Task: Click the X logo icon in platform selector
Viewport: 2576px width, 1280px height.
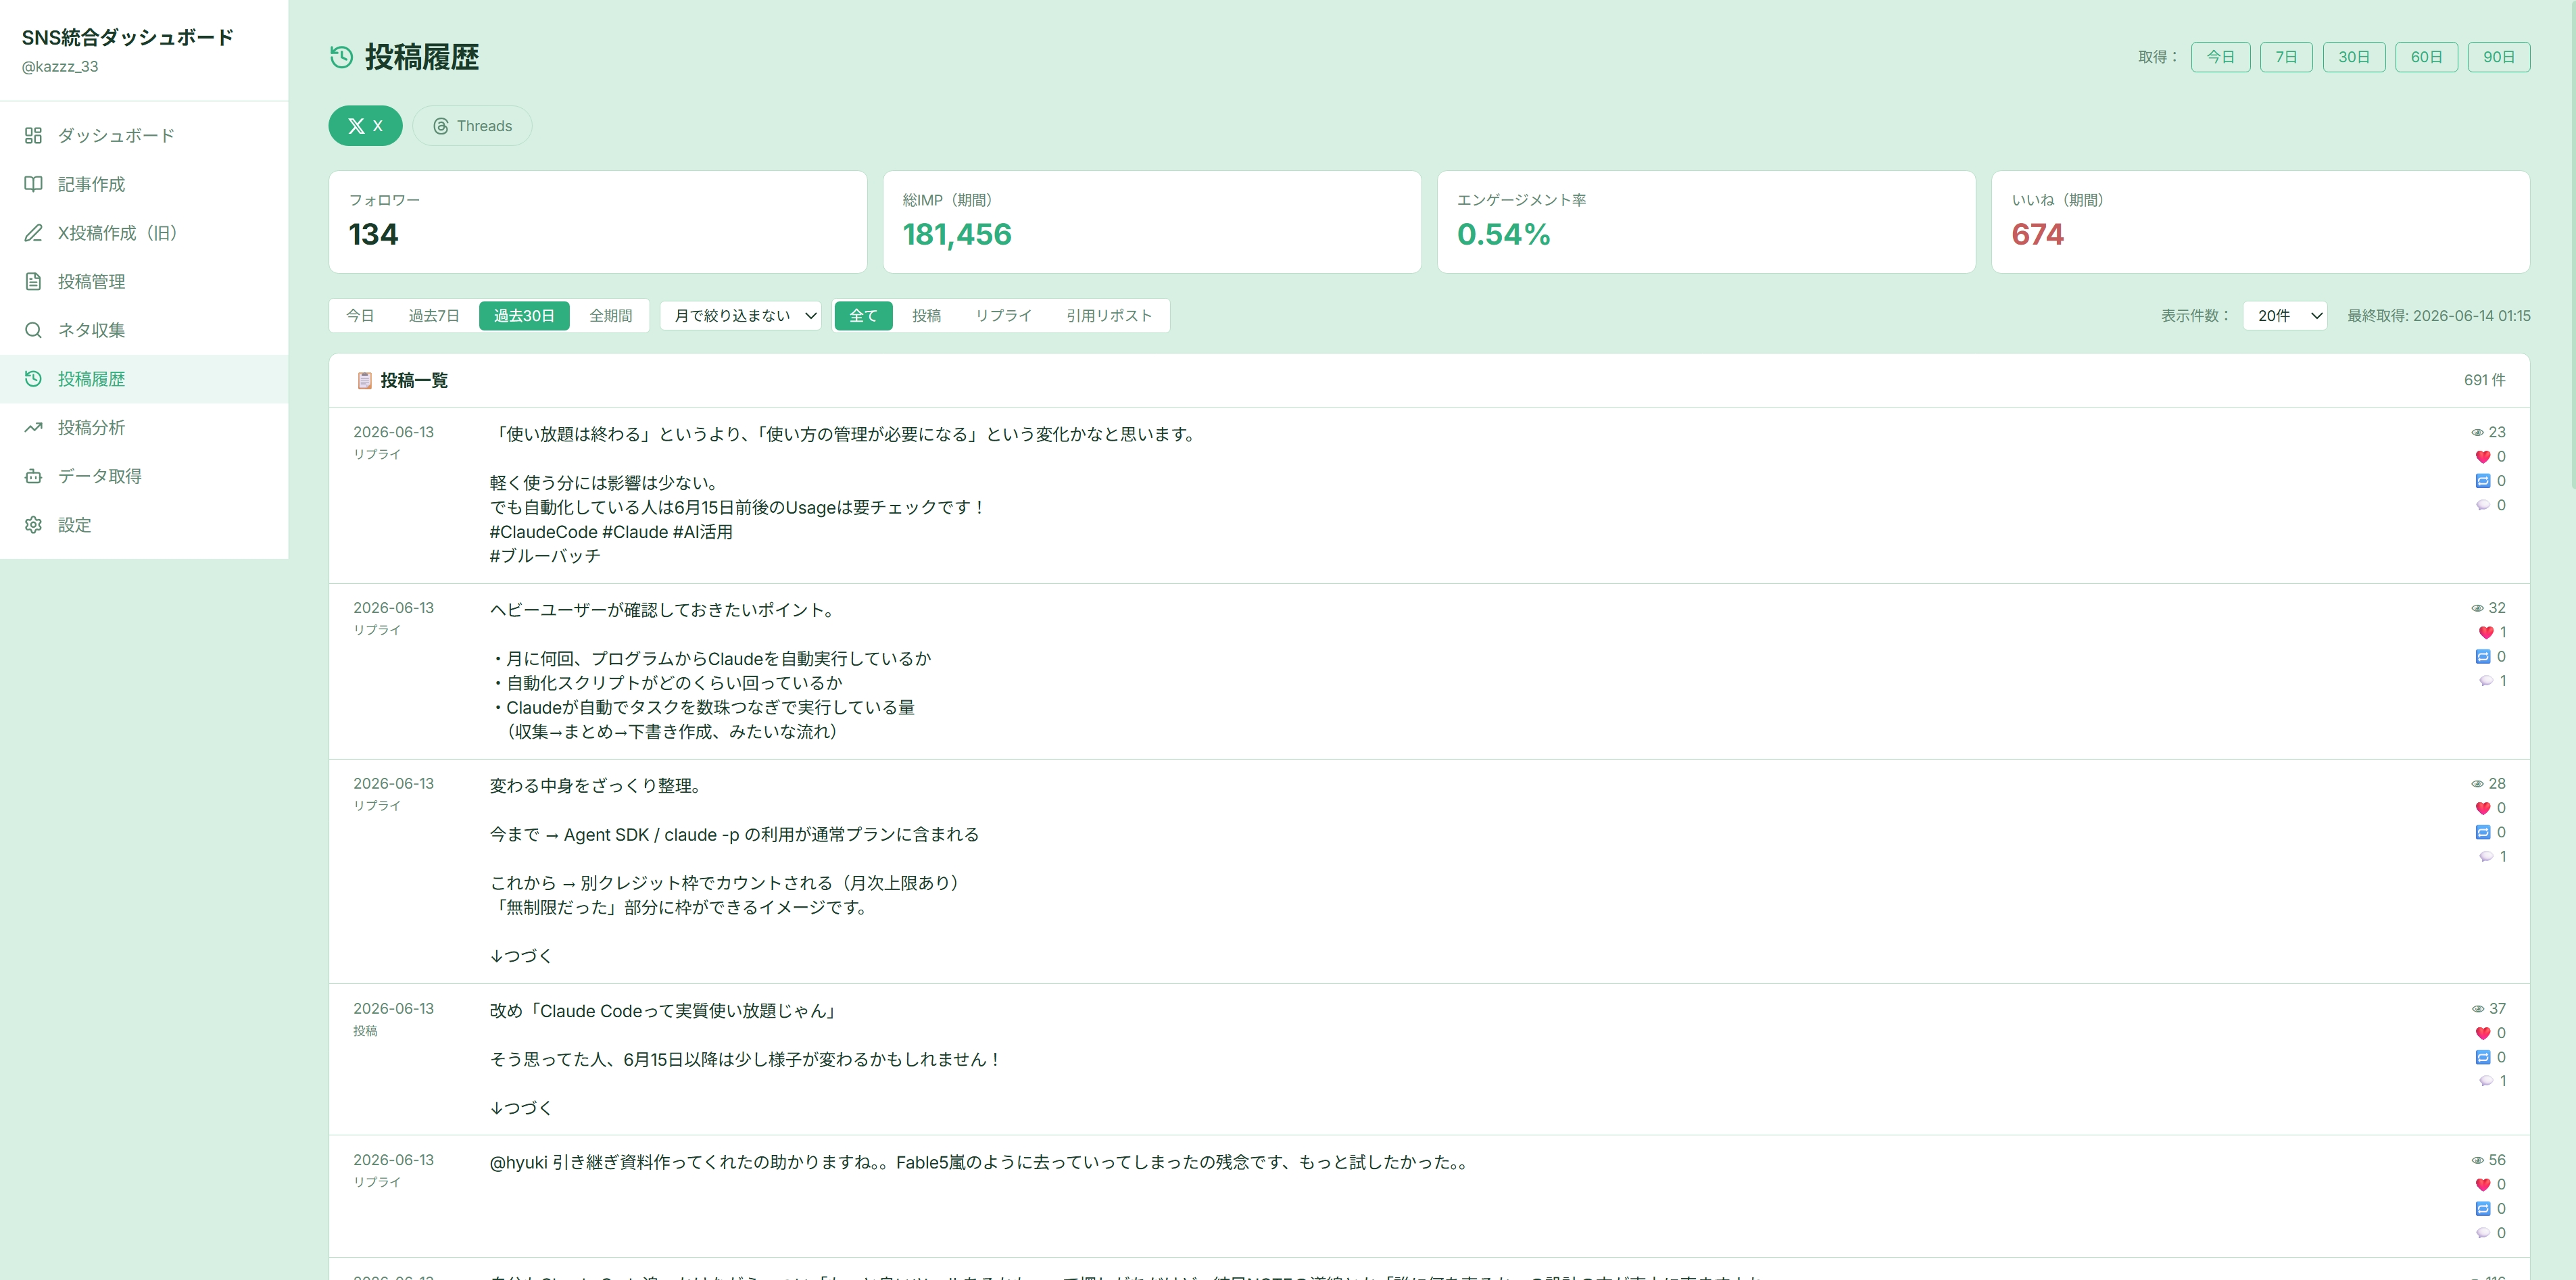Action: pos(356,126)
